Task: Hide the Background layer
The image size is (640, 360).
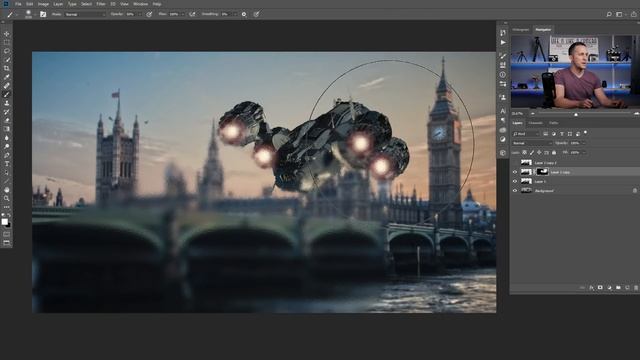Action: (515, 191)
